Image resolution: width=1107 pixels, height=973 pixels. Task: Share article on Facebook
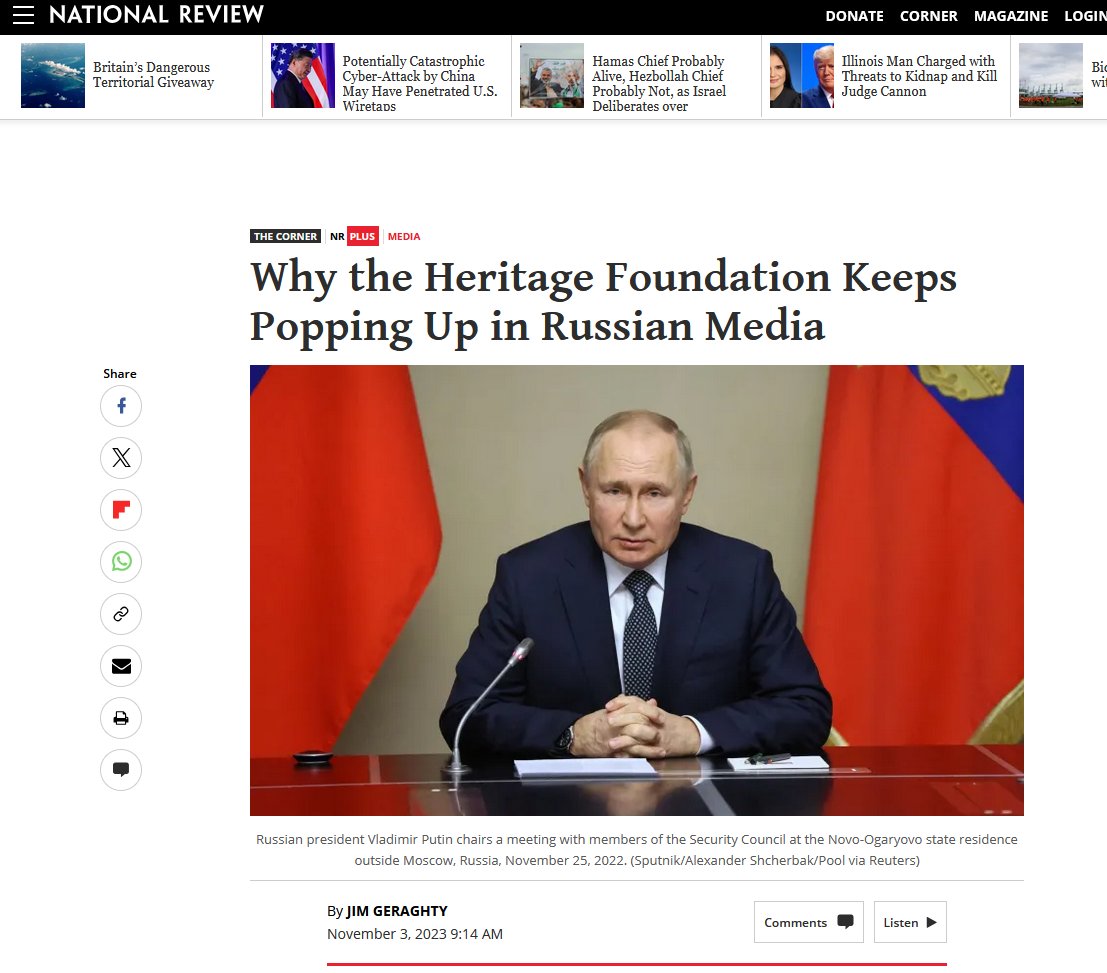pyautogui.click(x=121, y=406)
